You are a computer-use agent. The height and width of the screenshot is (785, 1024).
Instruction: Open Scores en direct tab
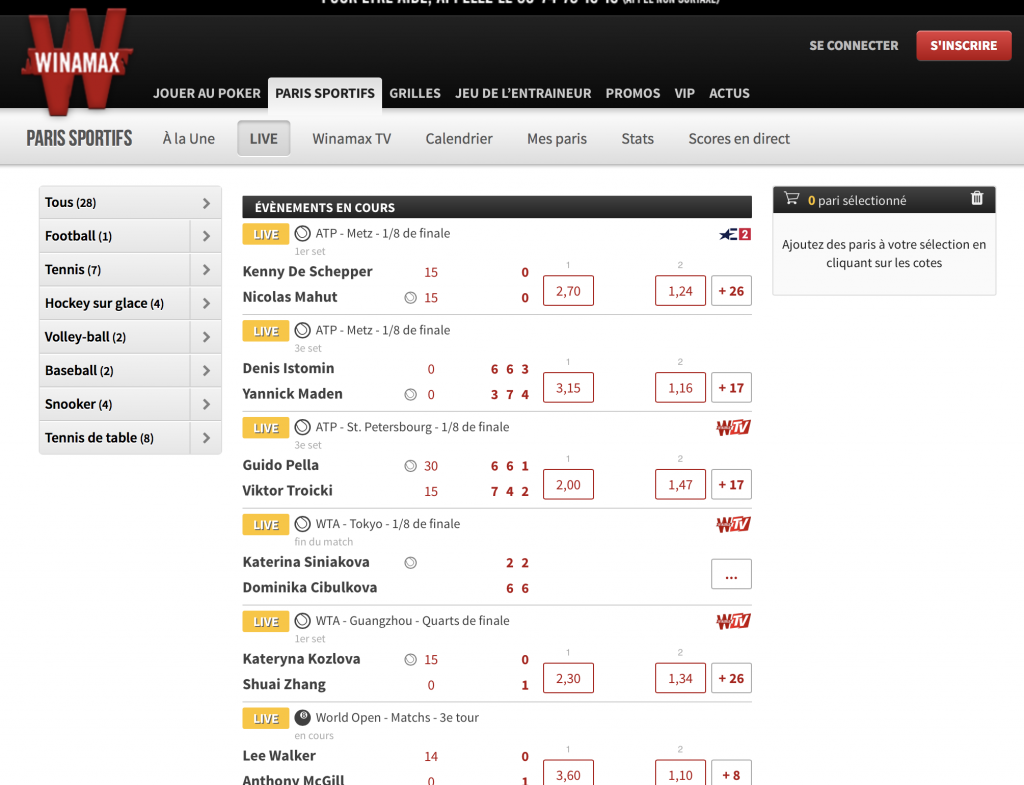point(739,138)
